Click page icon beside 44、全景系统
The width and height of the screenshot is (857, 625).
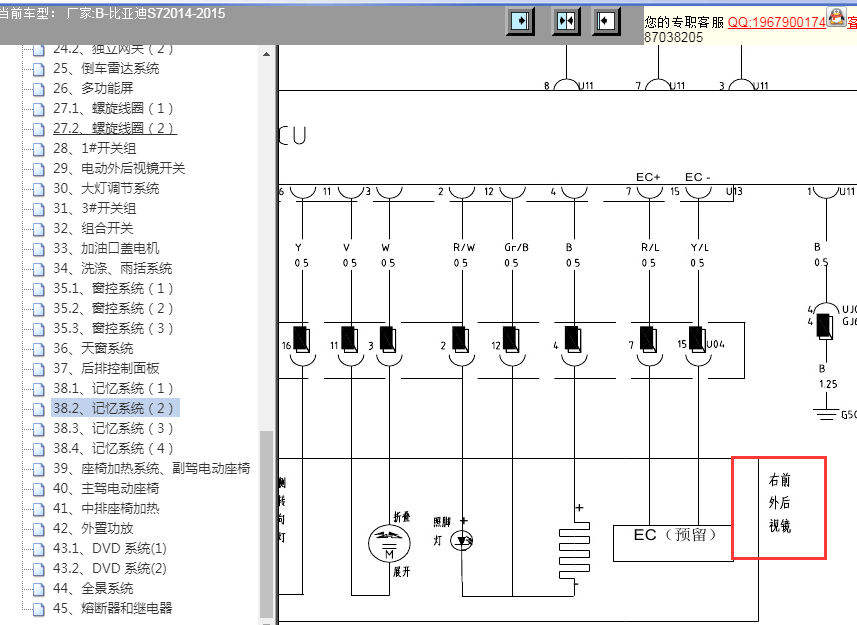pyautogui.click(x=39, y=589)
